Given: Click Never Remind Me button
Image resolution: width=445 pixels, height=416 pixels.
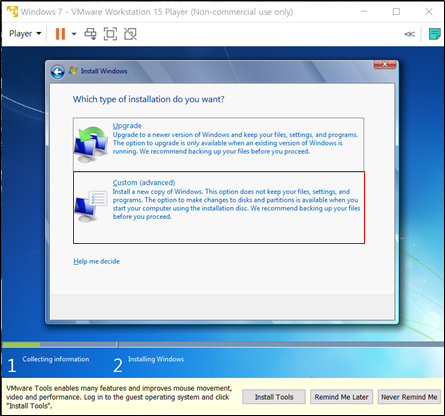Looking at the screenshot, I should click(409, 397).
